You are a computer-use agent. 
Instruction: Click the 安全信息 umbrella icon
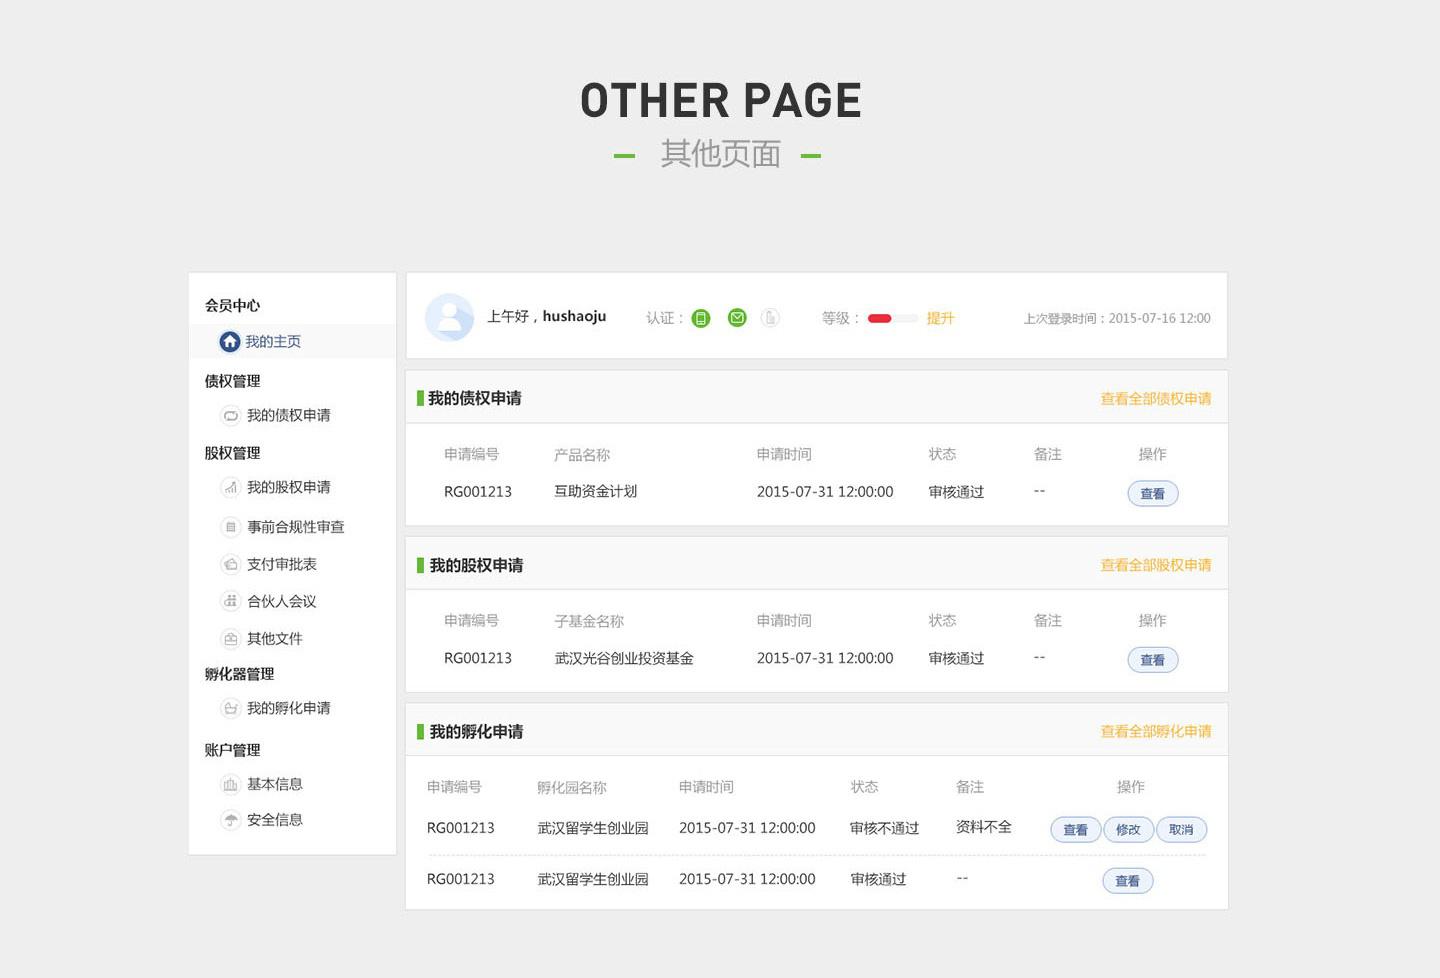point(230,820)
